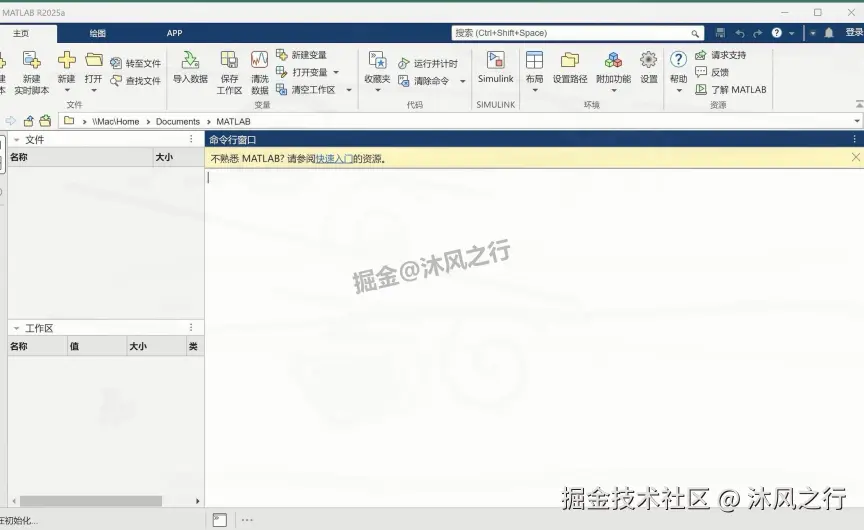Collapse the 工作区 panel

point(17,328)
